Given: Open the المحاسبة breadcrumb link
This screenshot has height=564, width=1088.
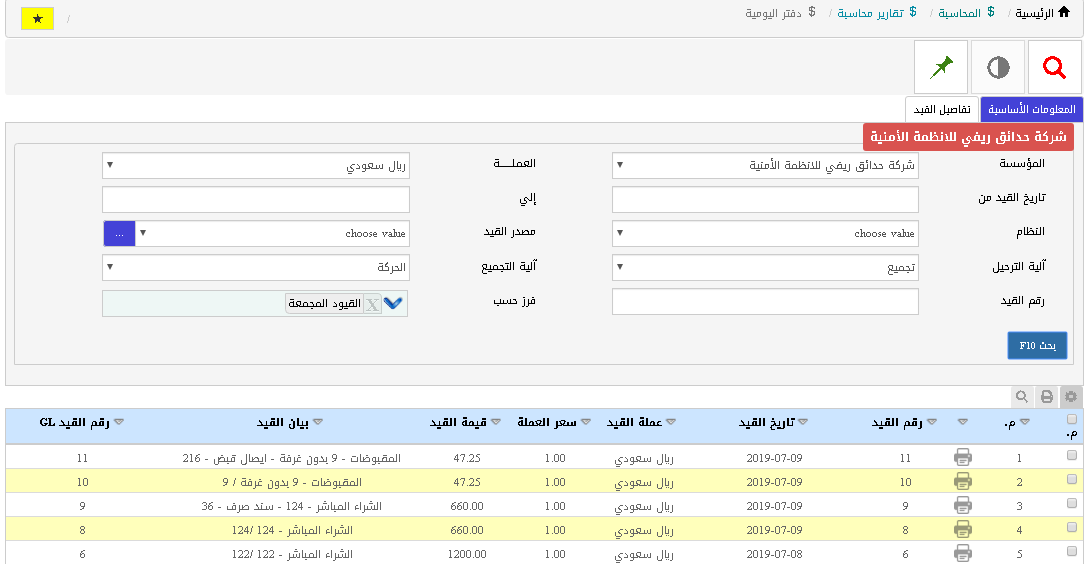Looking at the screenshot, I should (x=958, y=14).
